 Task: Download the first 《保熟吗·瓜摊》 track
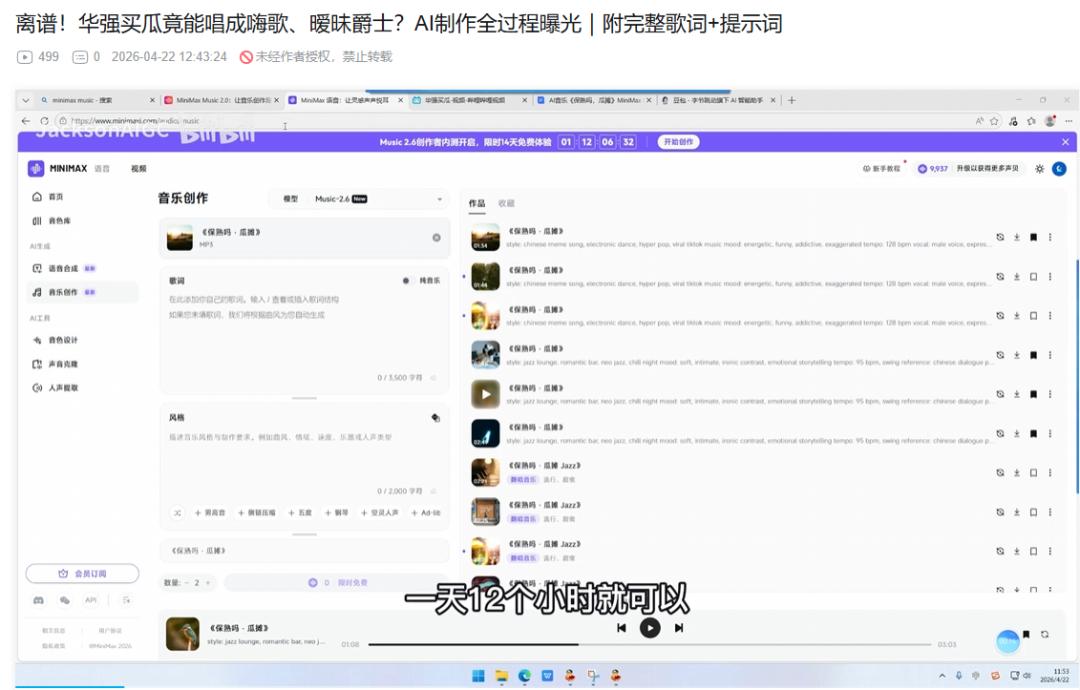(x=1017, y=238)
